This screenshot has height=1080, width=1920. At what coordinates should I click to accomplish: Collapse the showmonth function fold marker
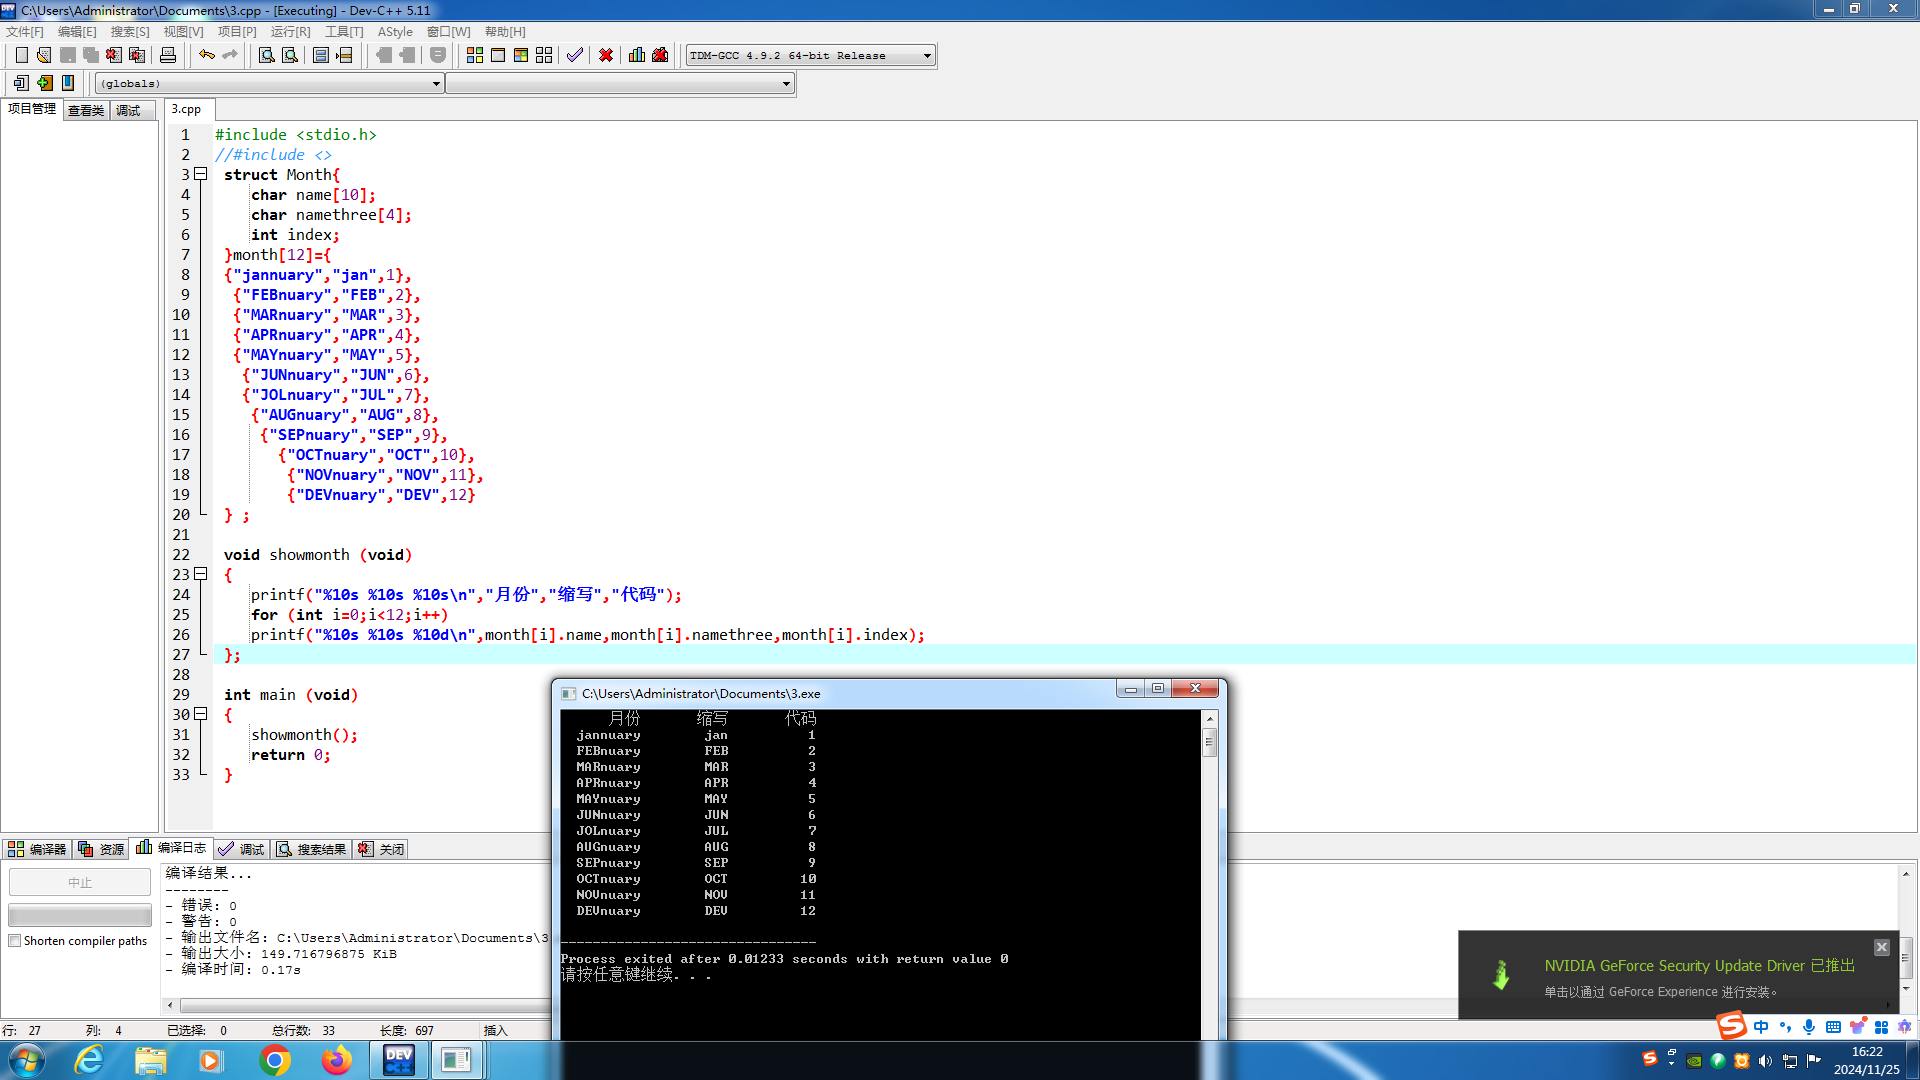(x=201, y=574)
